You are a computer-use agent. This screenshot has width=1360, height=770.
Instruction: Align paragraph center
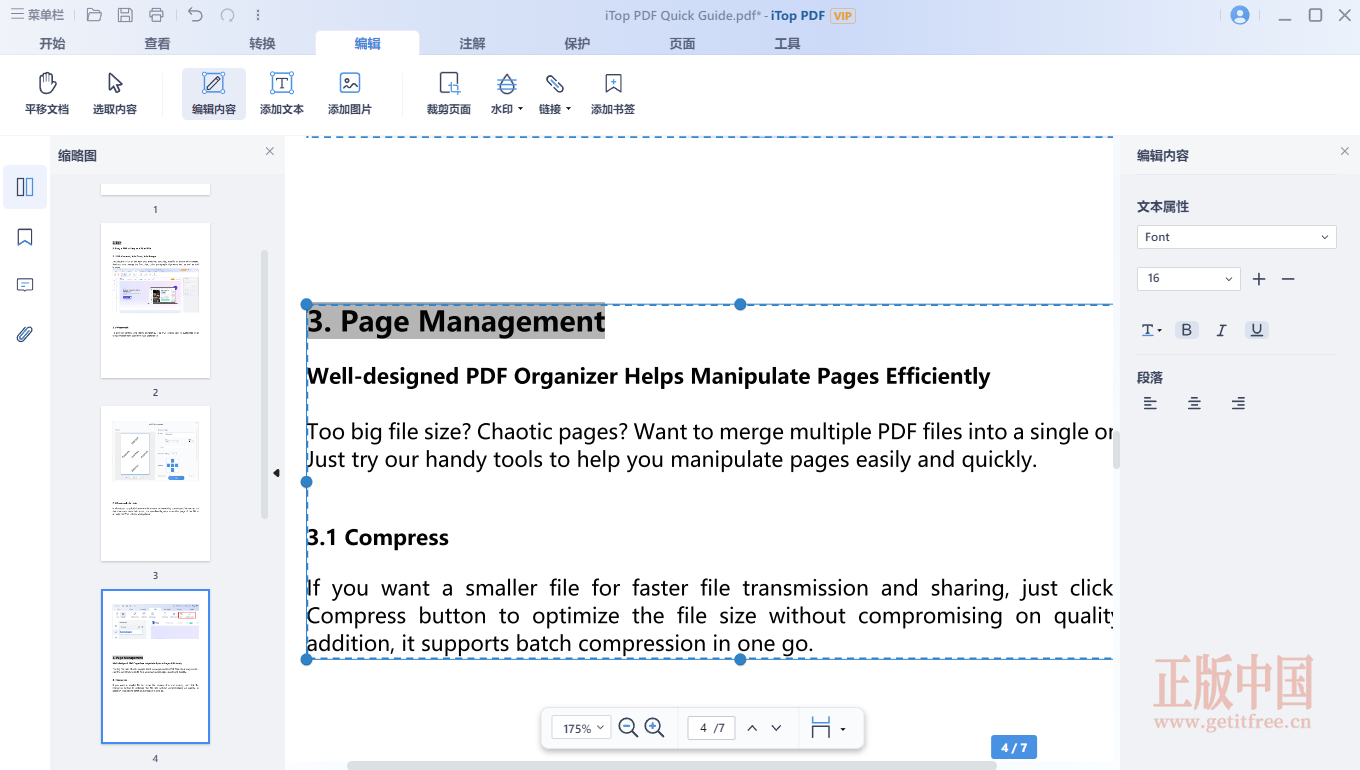1194,403
